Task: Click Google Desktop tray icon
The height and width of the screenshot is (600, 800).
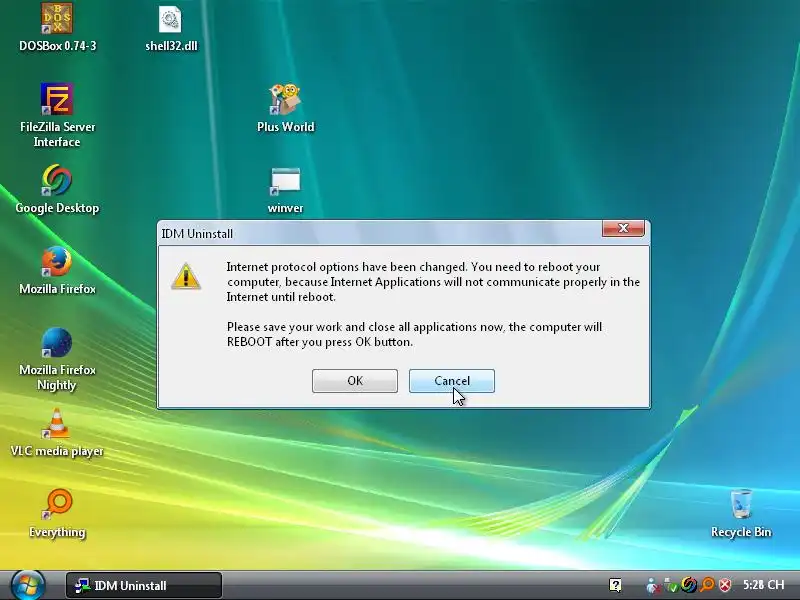Action: [689, 585]
